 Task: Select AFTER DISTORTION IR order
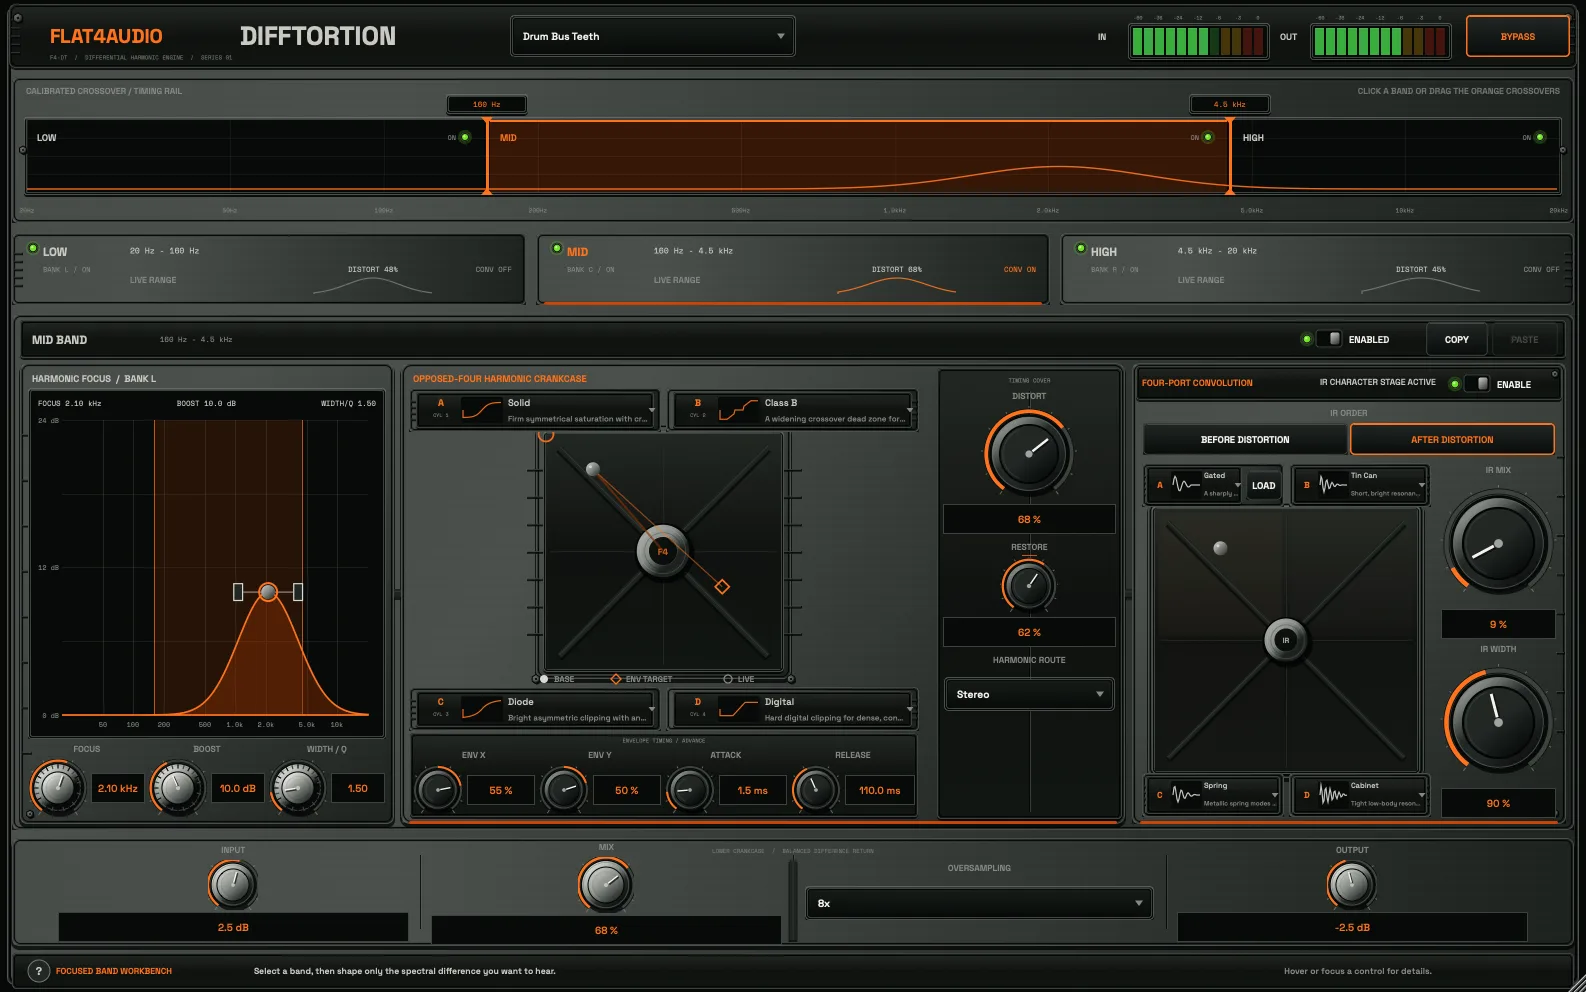tap(1452, 439)
